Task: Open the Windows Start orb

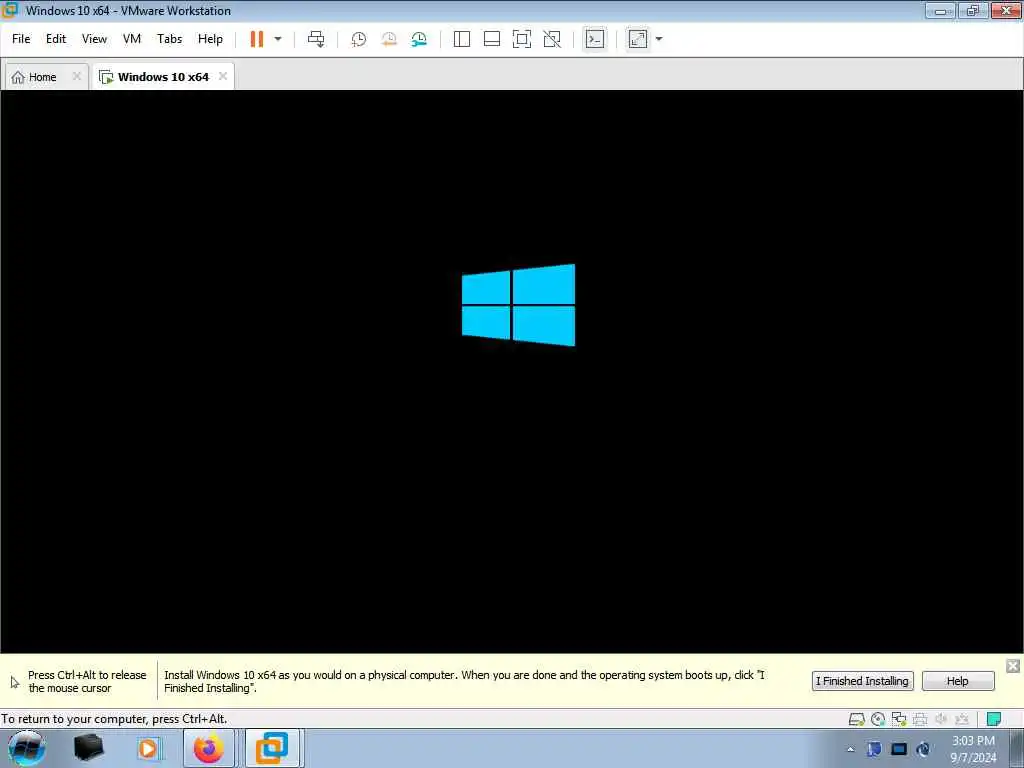Action: click(x=27, y=748)
